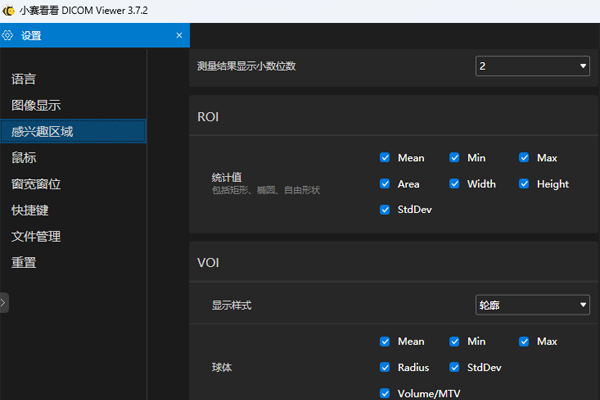This screenshot has width=600, height=400.
Task: Uncheck ROI Max statistic checkbox
Action: (x=524, y=158)
